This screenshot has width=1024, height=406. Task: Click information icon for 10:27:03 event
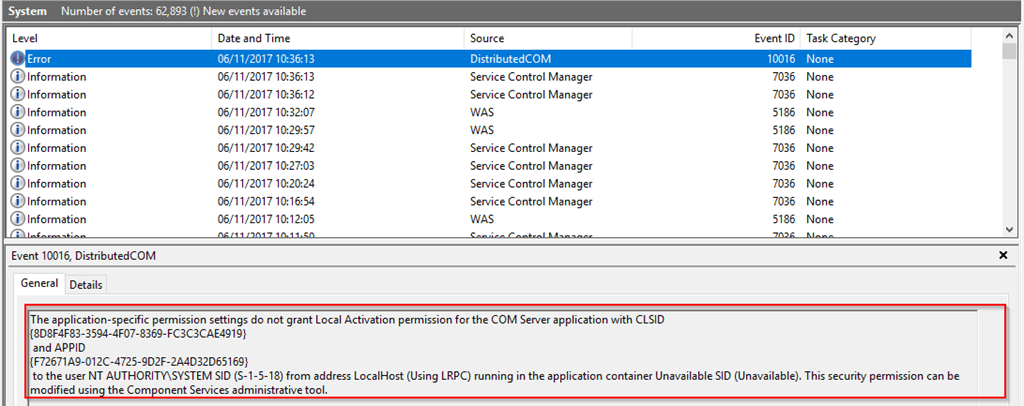[18, 166]
